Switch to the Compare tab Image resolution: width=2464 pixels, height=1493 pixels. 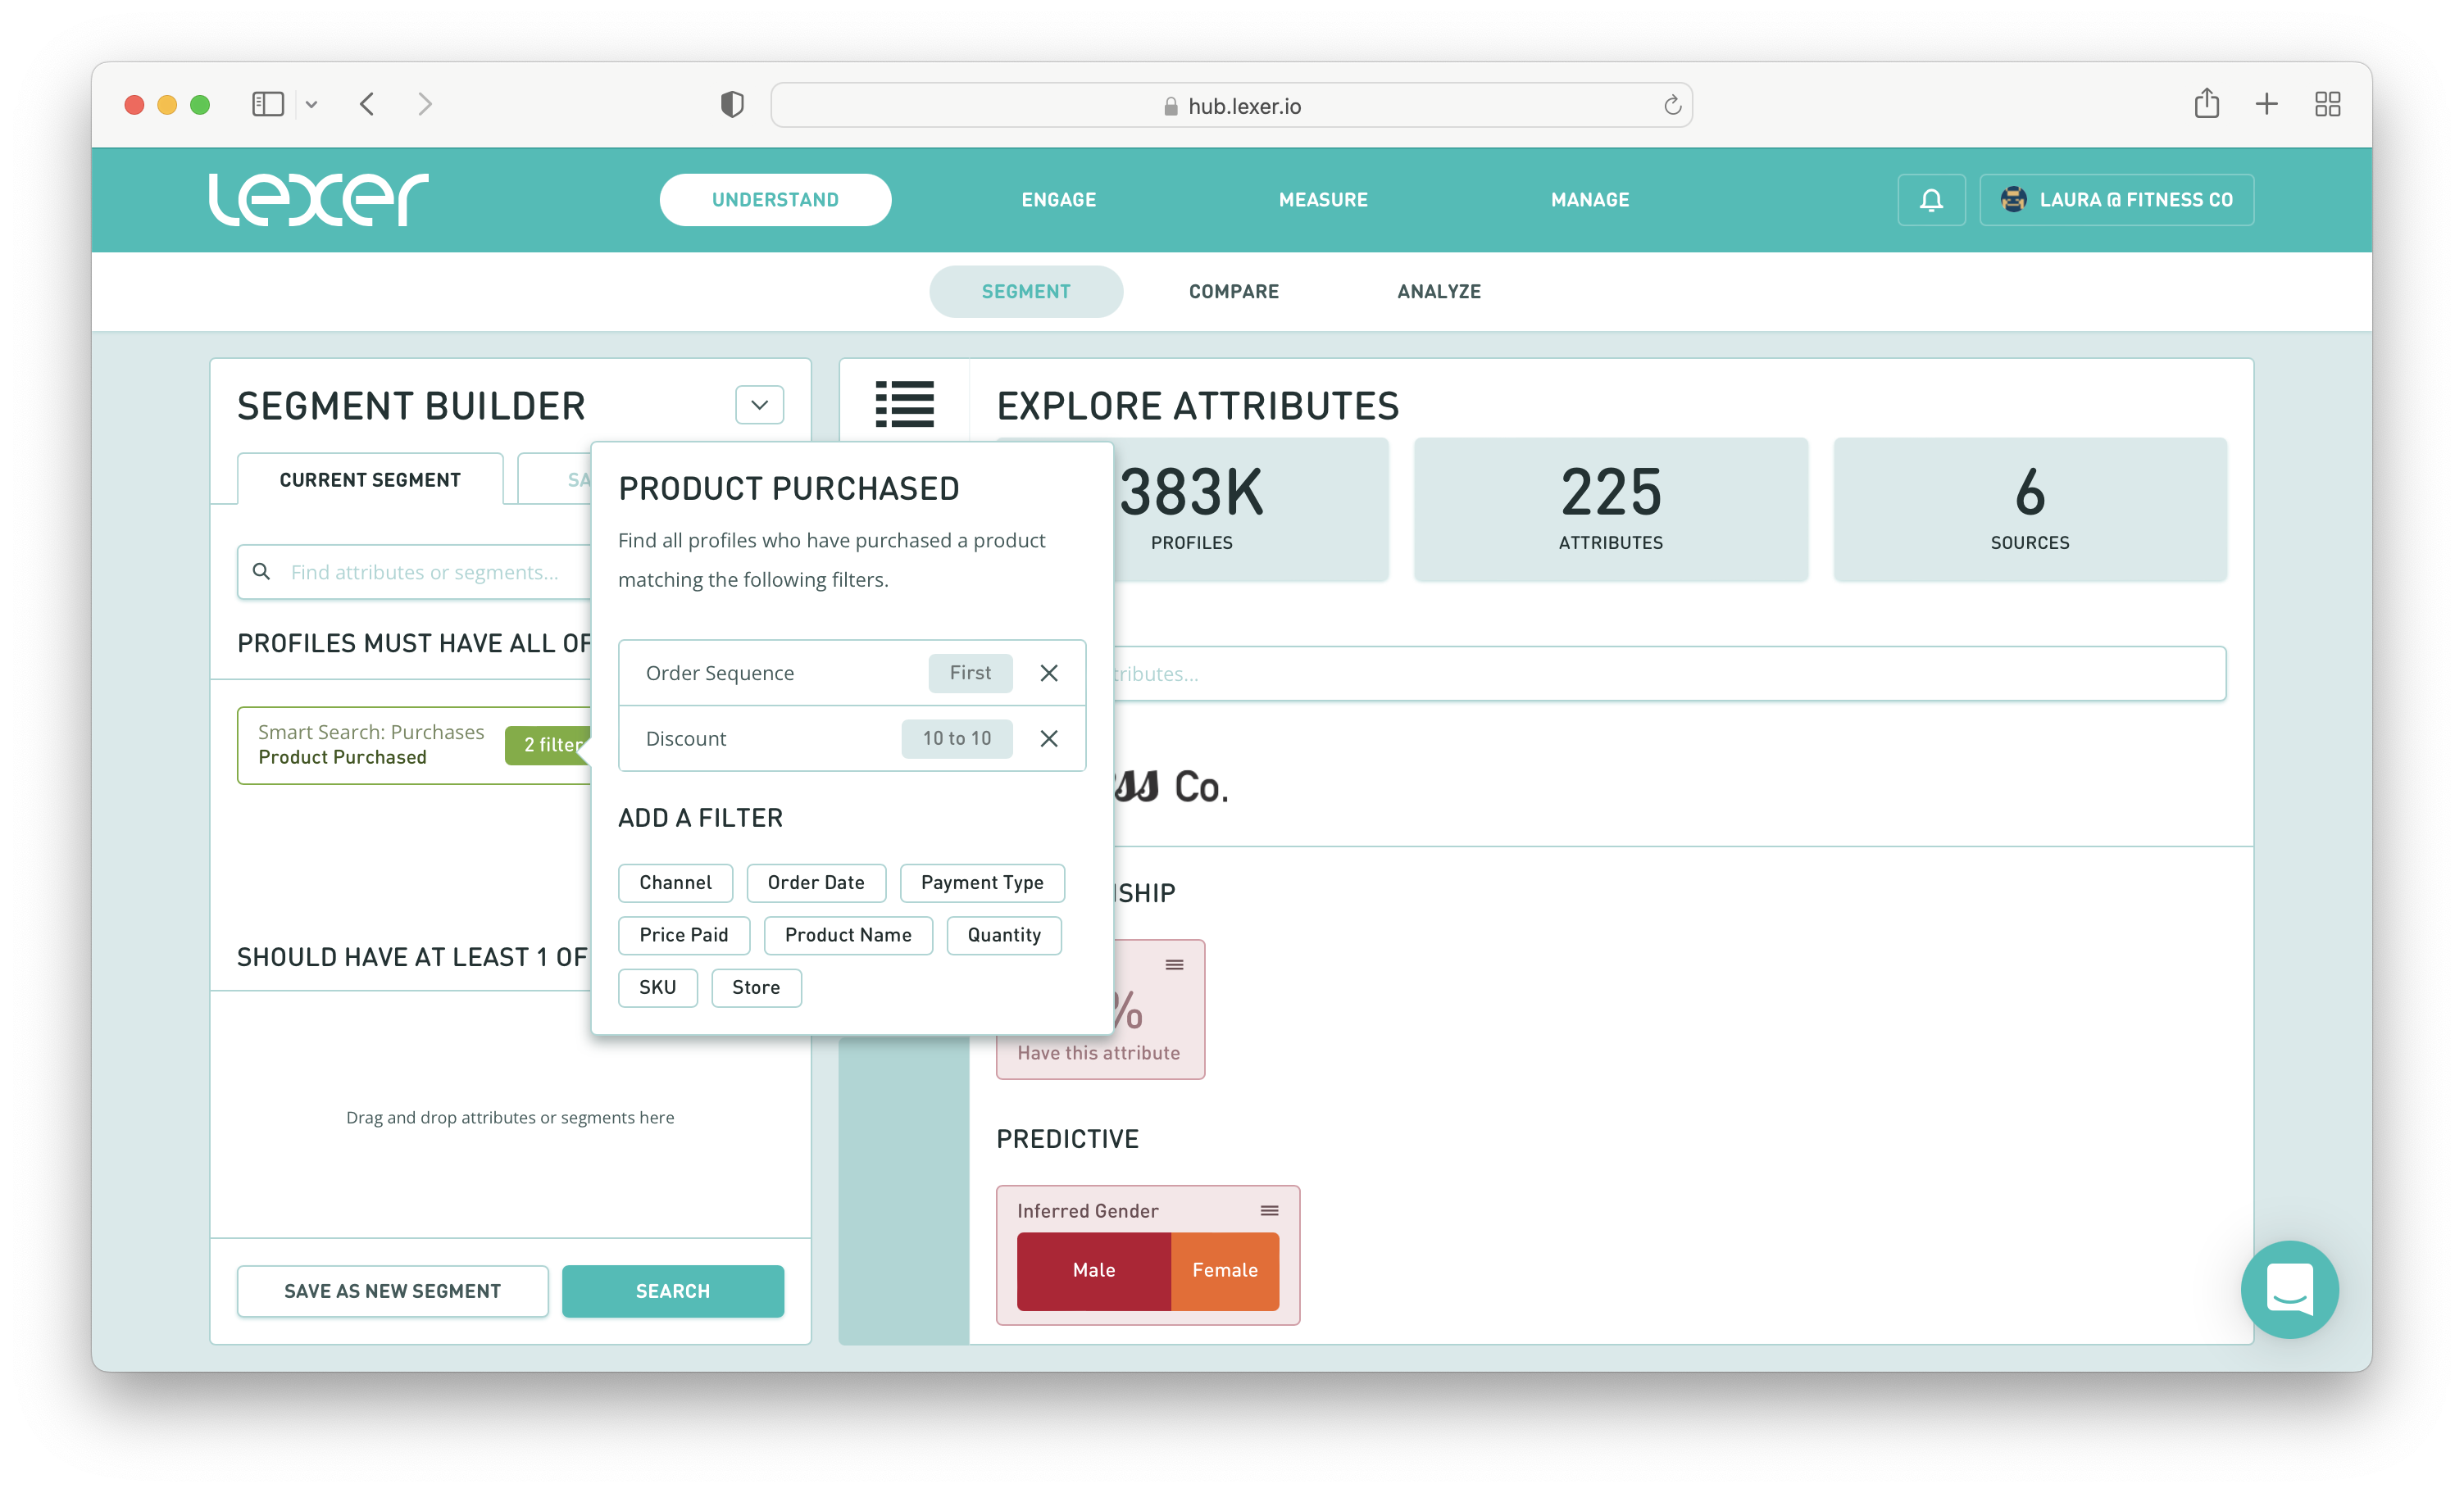click(x=1233, y=292)
